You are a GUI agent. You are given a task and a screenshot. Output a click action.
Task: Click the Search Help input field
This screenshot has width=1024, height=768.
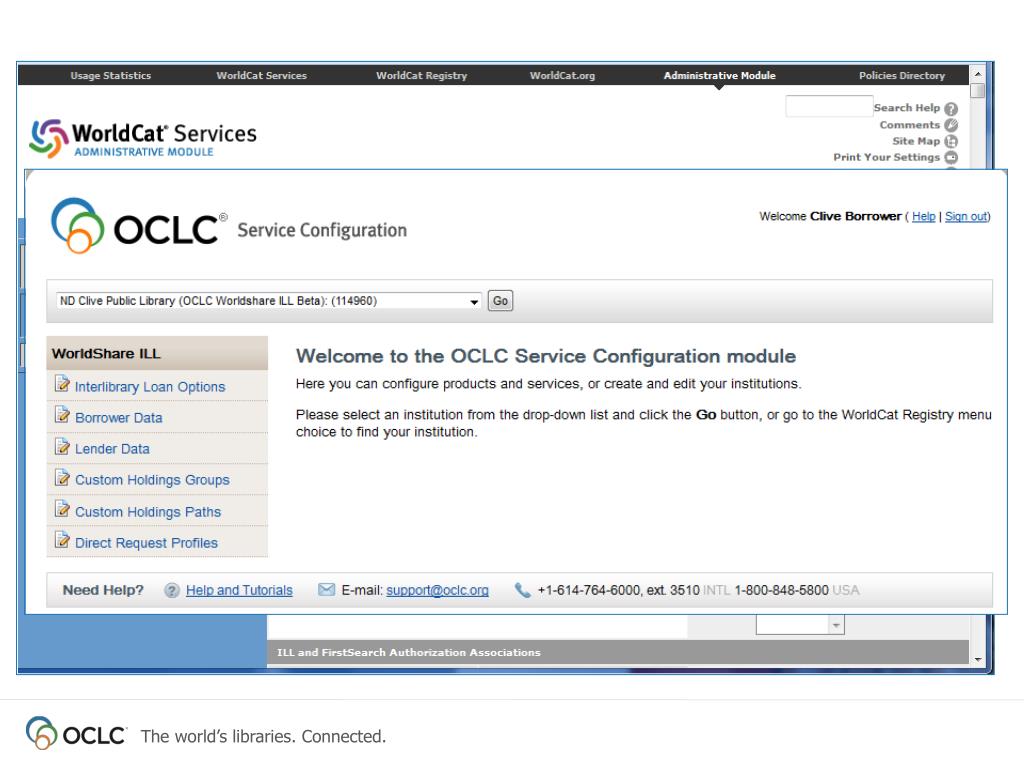(829, 106)
